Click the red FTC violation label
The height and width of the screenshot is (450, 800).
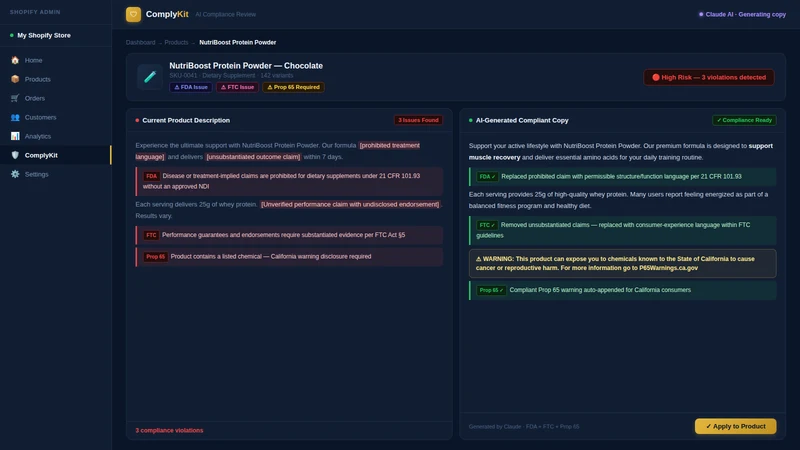click(x=151, y=235)
